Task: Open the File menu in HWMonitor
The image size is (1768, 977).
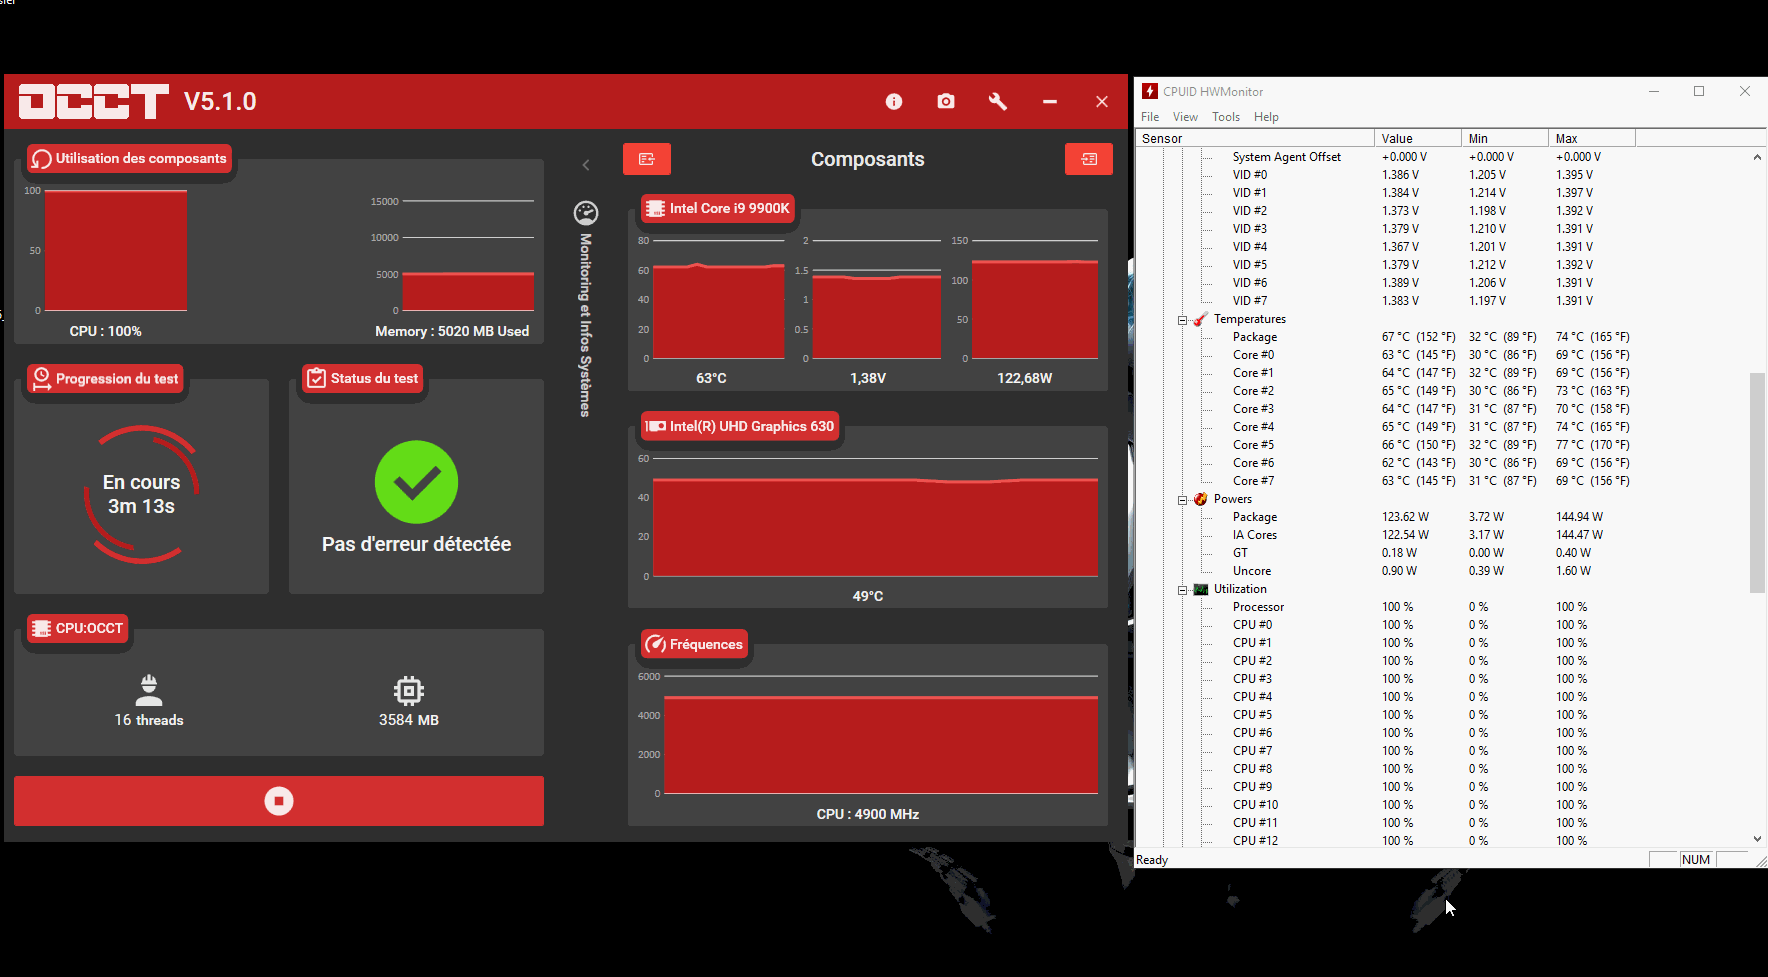Action: 1150,117
